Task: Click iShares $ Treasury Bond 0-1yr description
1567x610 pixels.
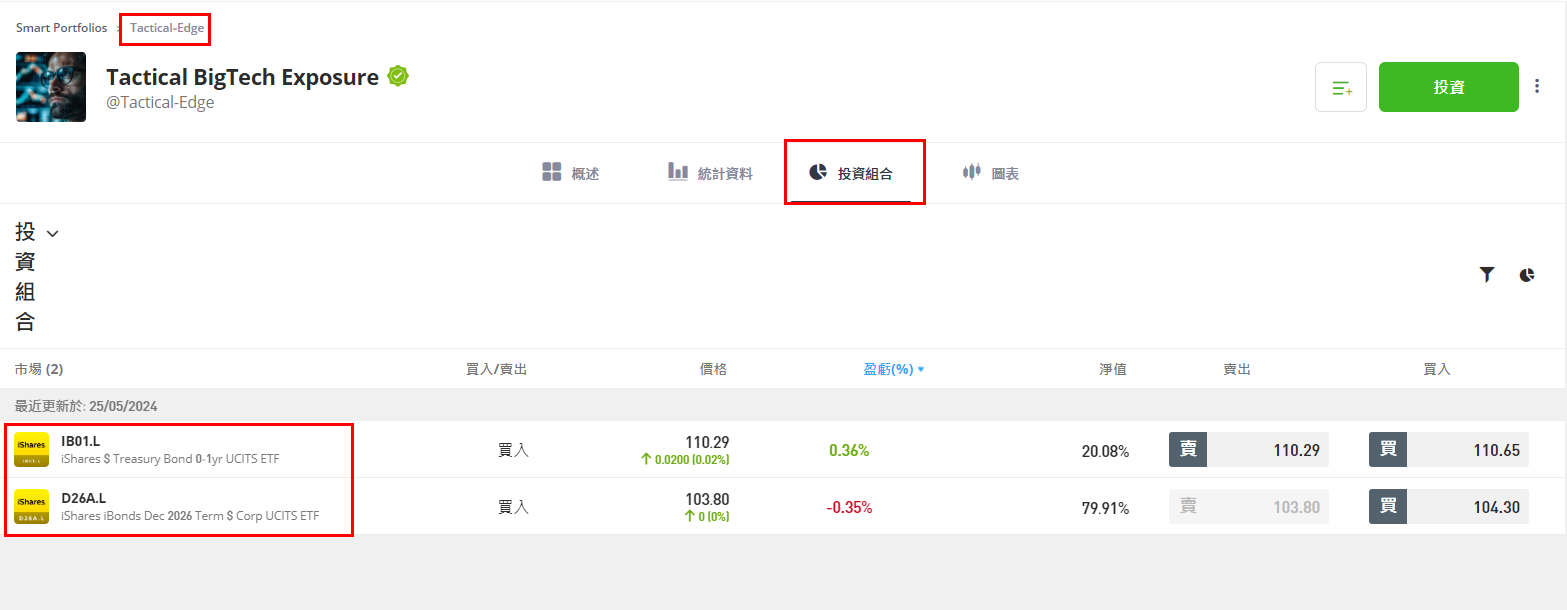Action: click(170, 459)
